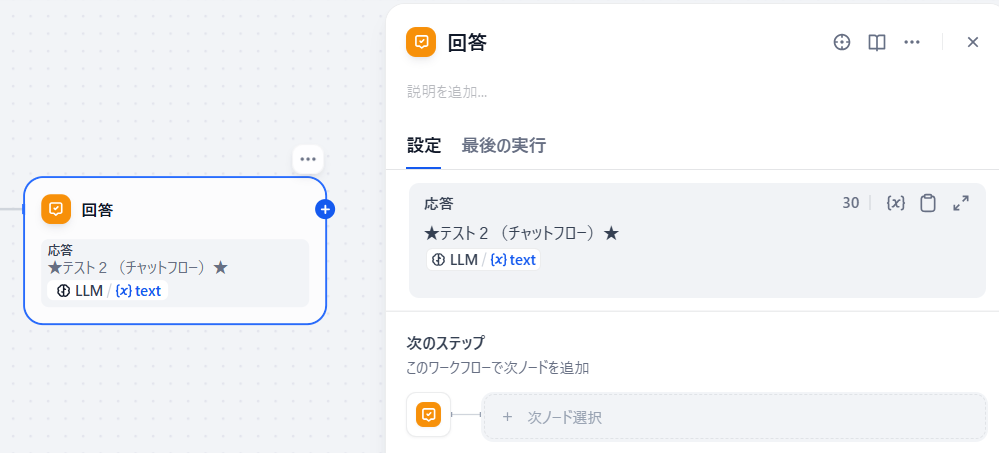Click the ★テスト2 text in the 応答 editor
Screen dimensions: 999x453
click(x=521, y=234)
